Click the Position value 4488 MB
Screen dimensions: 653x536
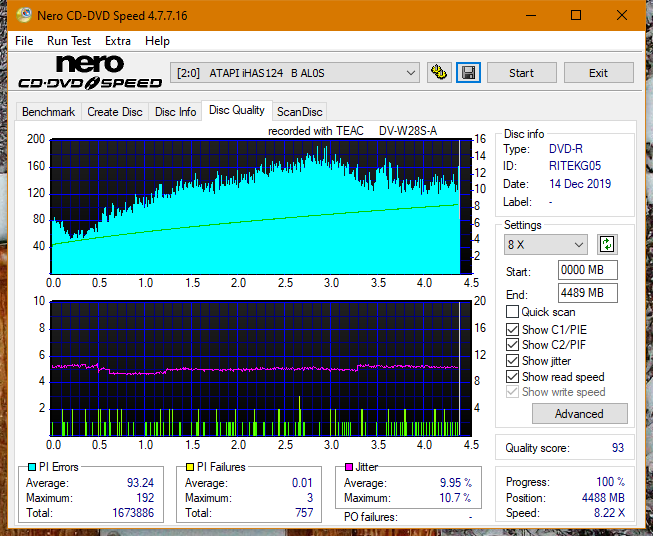point(603,498)
